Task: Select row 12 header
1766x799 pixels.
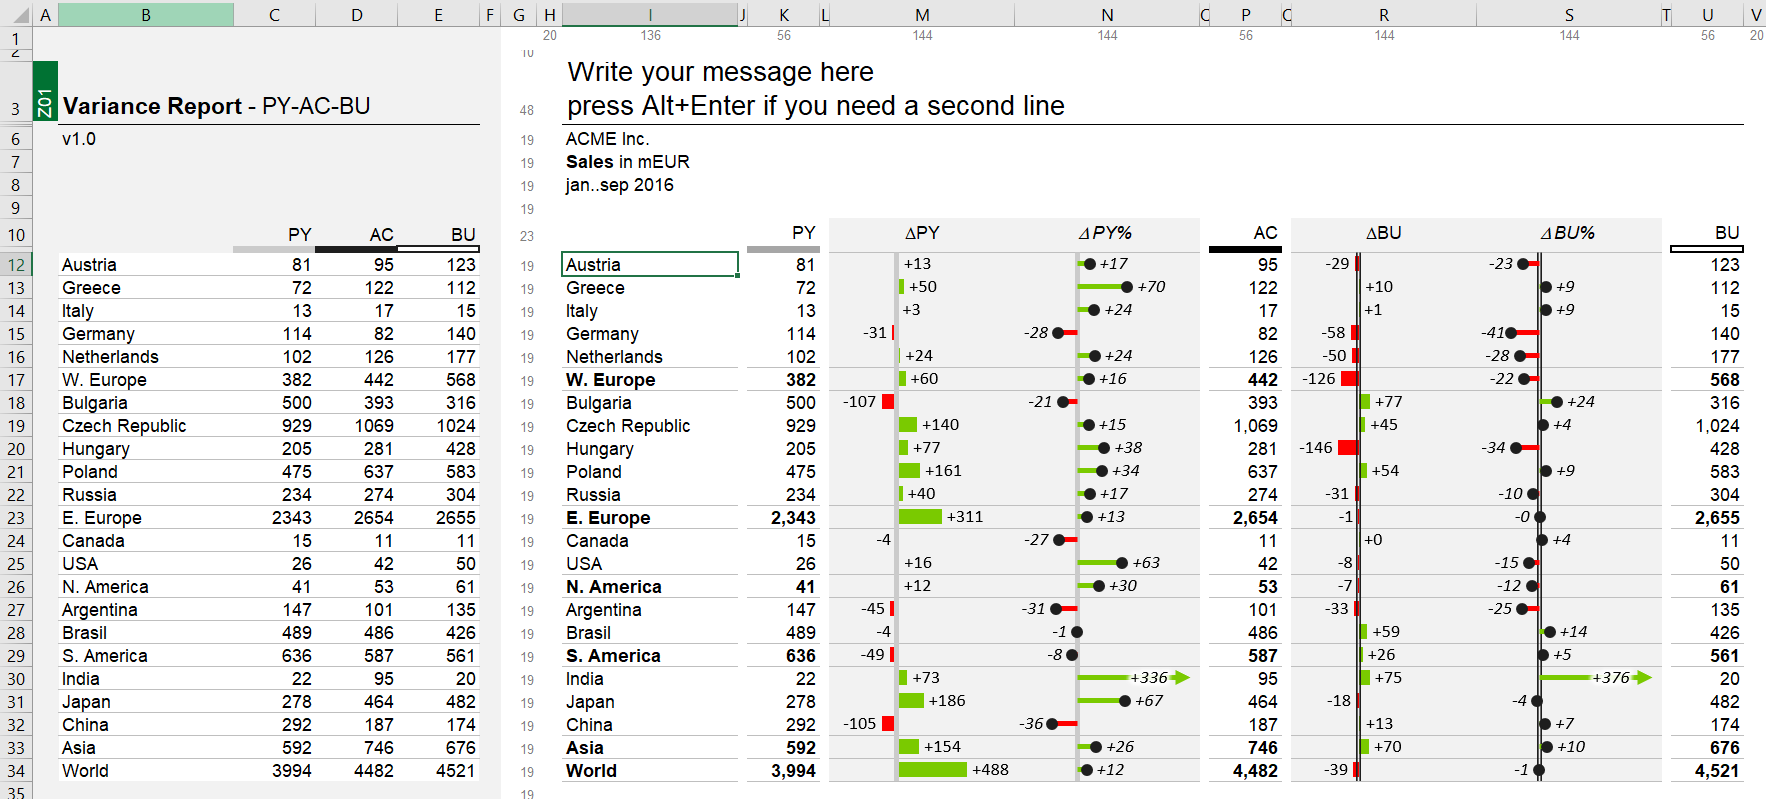Action: click(16, 265)
